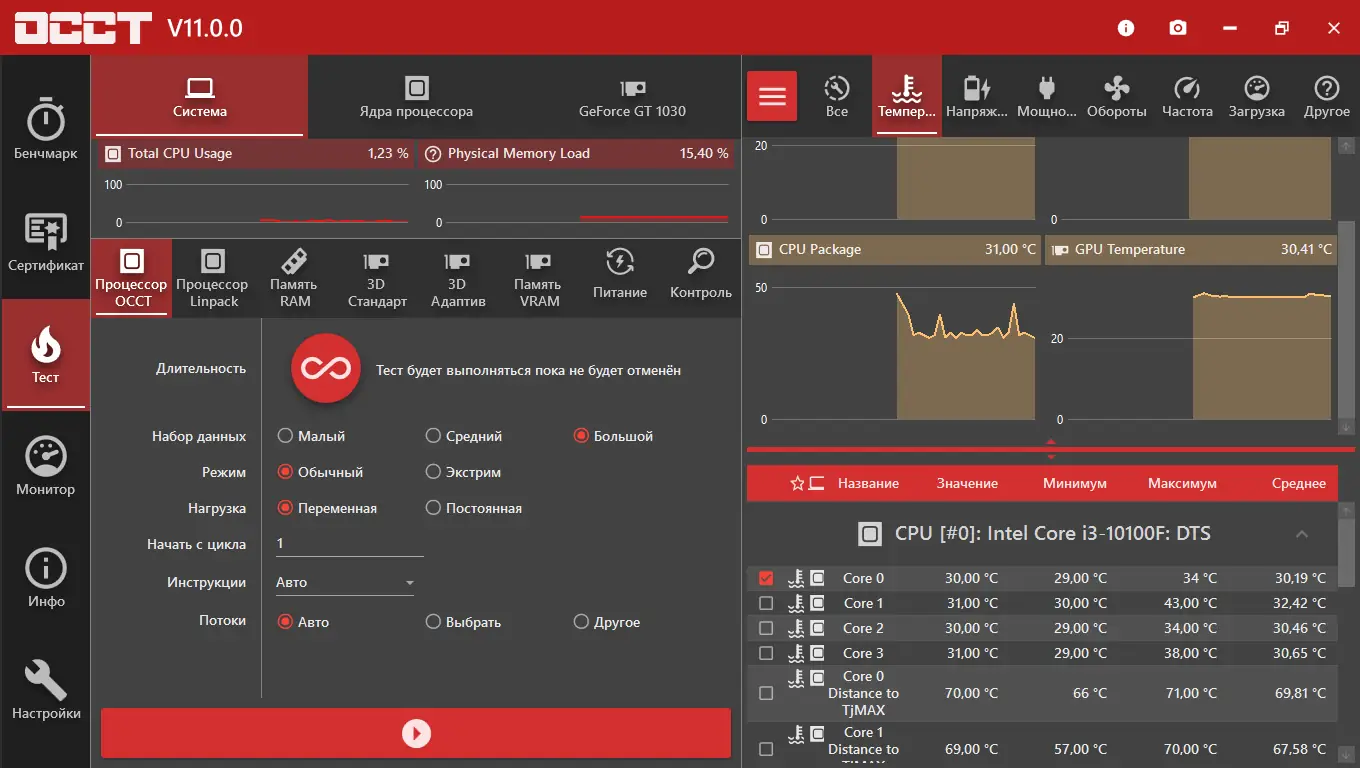This screenshot has height=768, width=1360.
Task: Check the Core 0 Distance to TjMAX checkbox
Action: (766, 693)
